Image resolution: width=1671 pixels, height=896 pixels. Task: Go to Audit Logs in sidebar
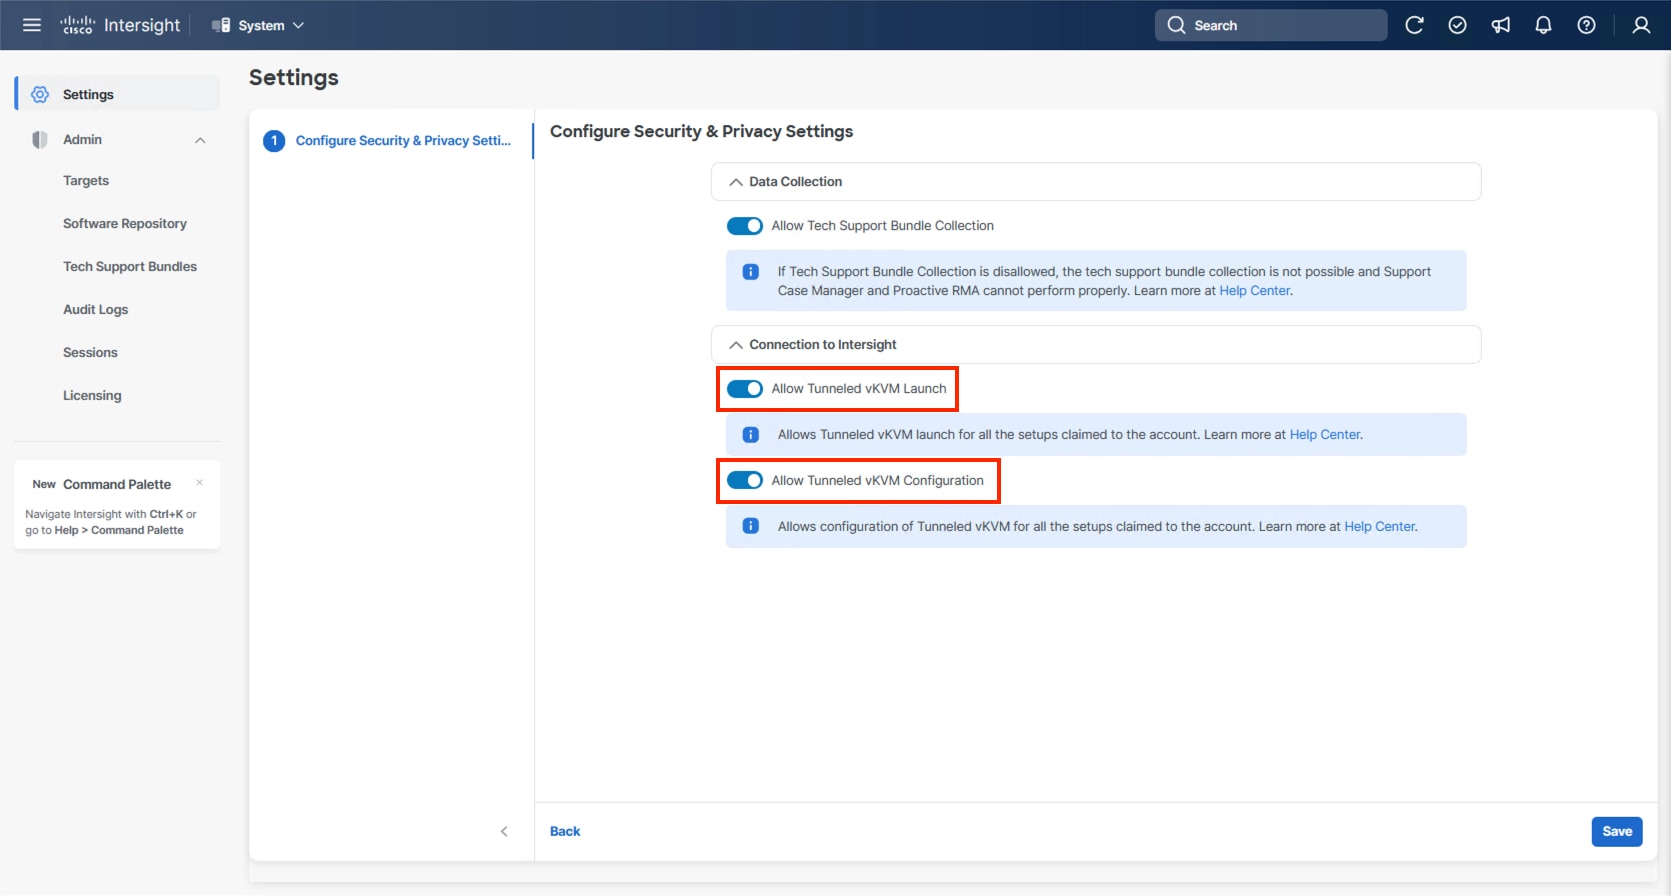(x=95, y=310)
